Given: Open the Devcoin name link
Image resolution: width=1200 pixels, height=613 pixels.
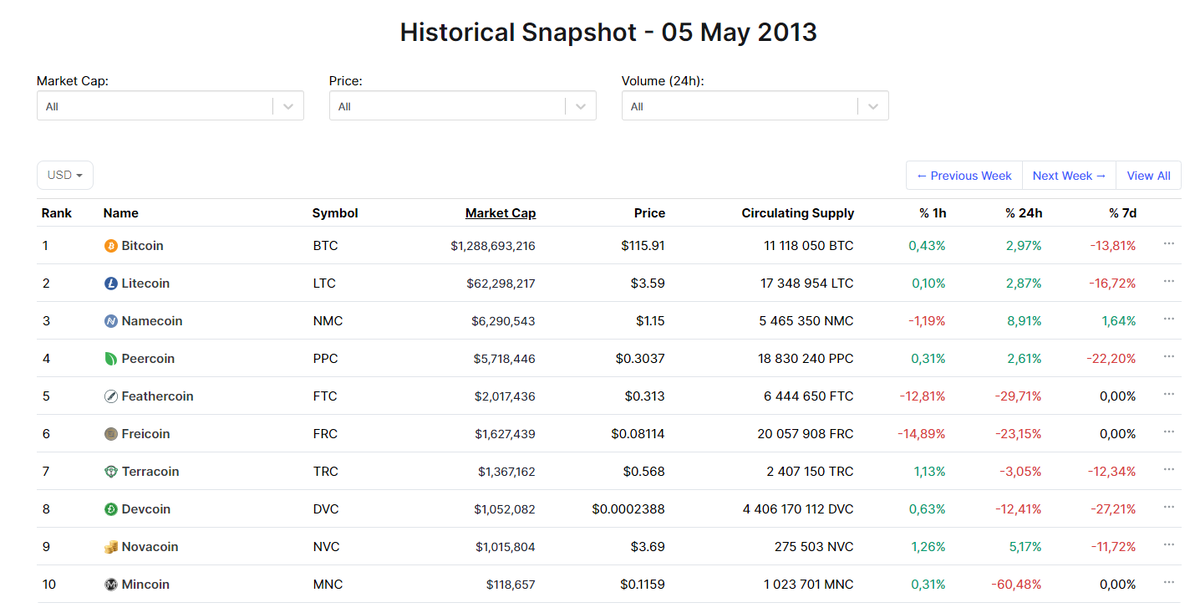Looking at the screenshot, I should coord(146,509).
